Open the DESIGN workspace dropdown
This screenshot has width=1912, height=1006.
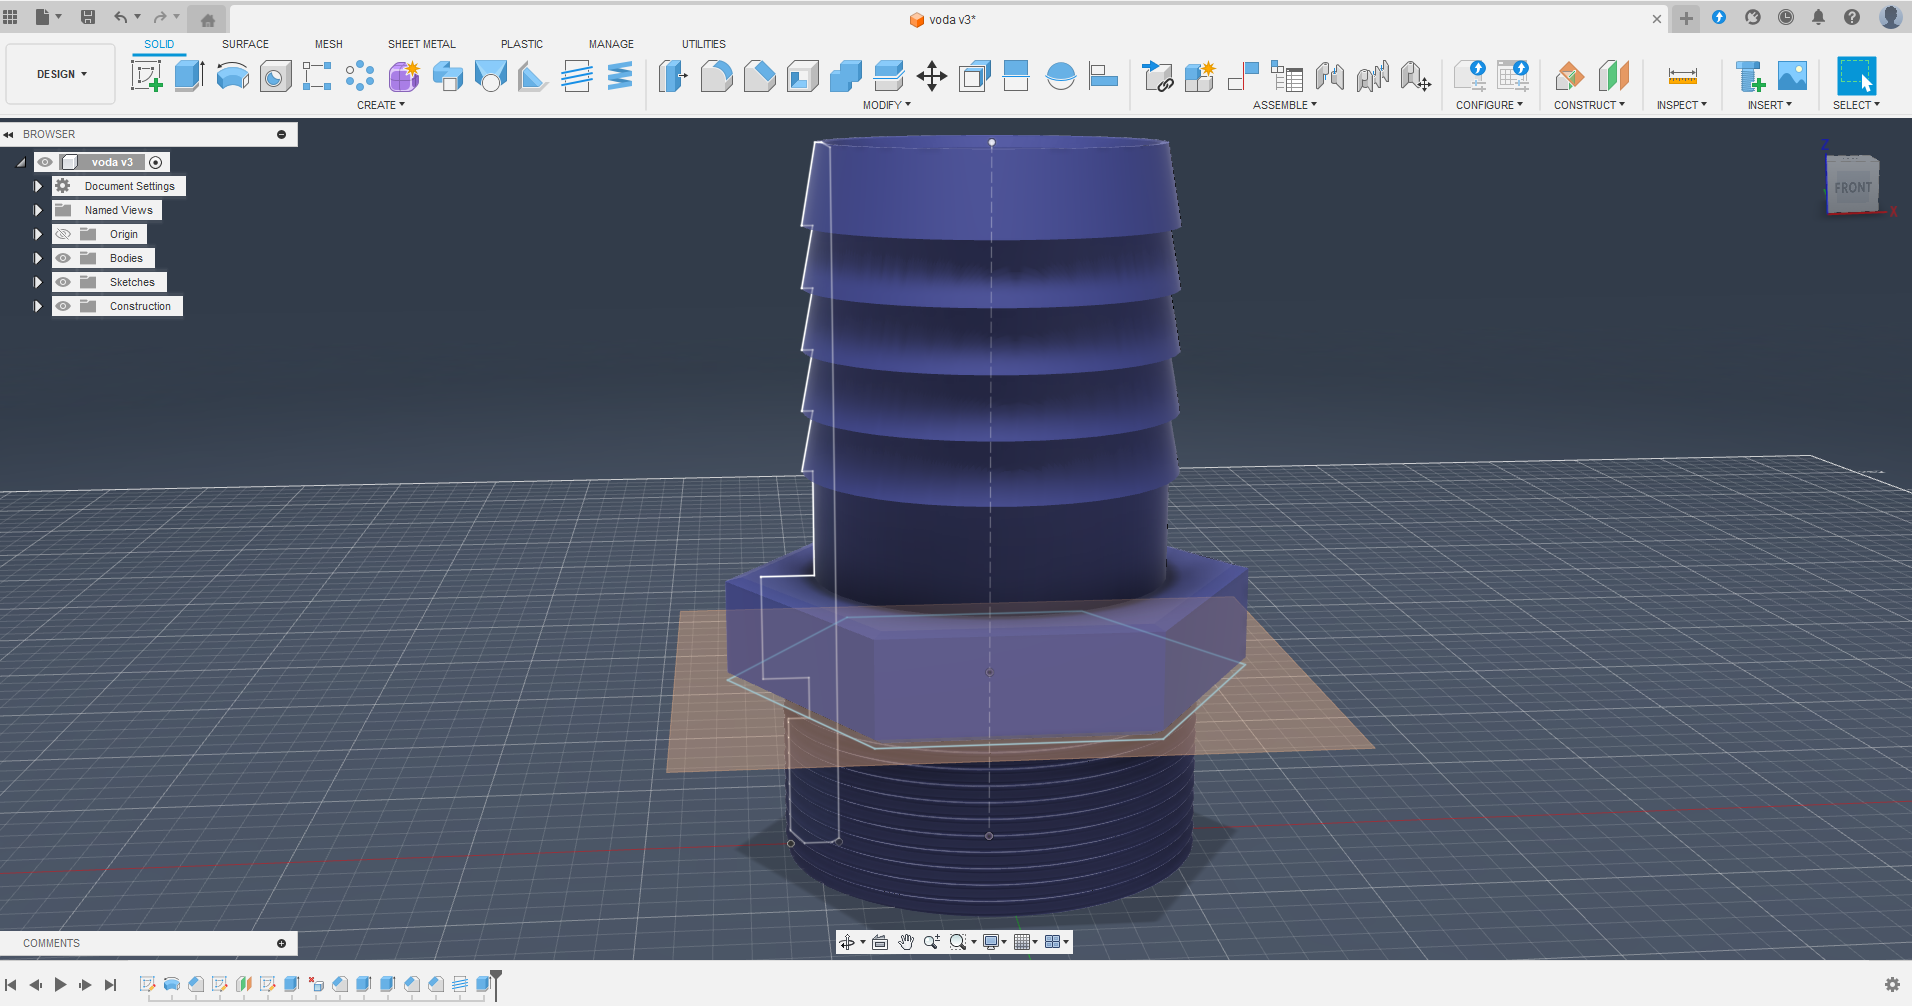click(61, 74)
